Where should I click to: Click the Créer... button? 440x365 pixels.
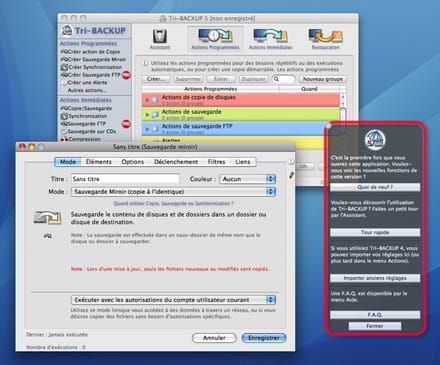tap(156, 79)
